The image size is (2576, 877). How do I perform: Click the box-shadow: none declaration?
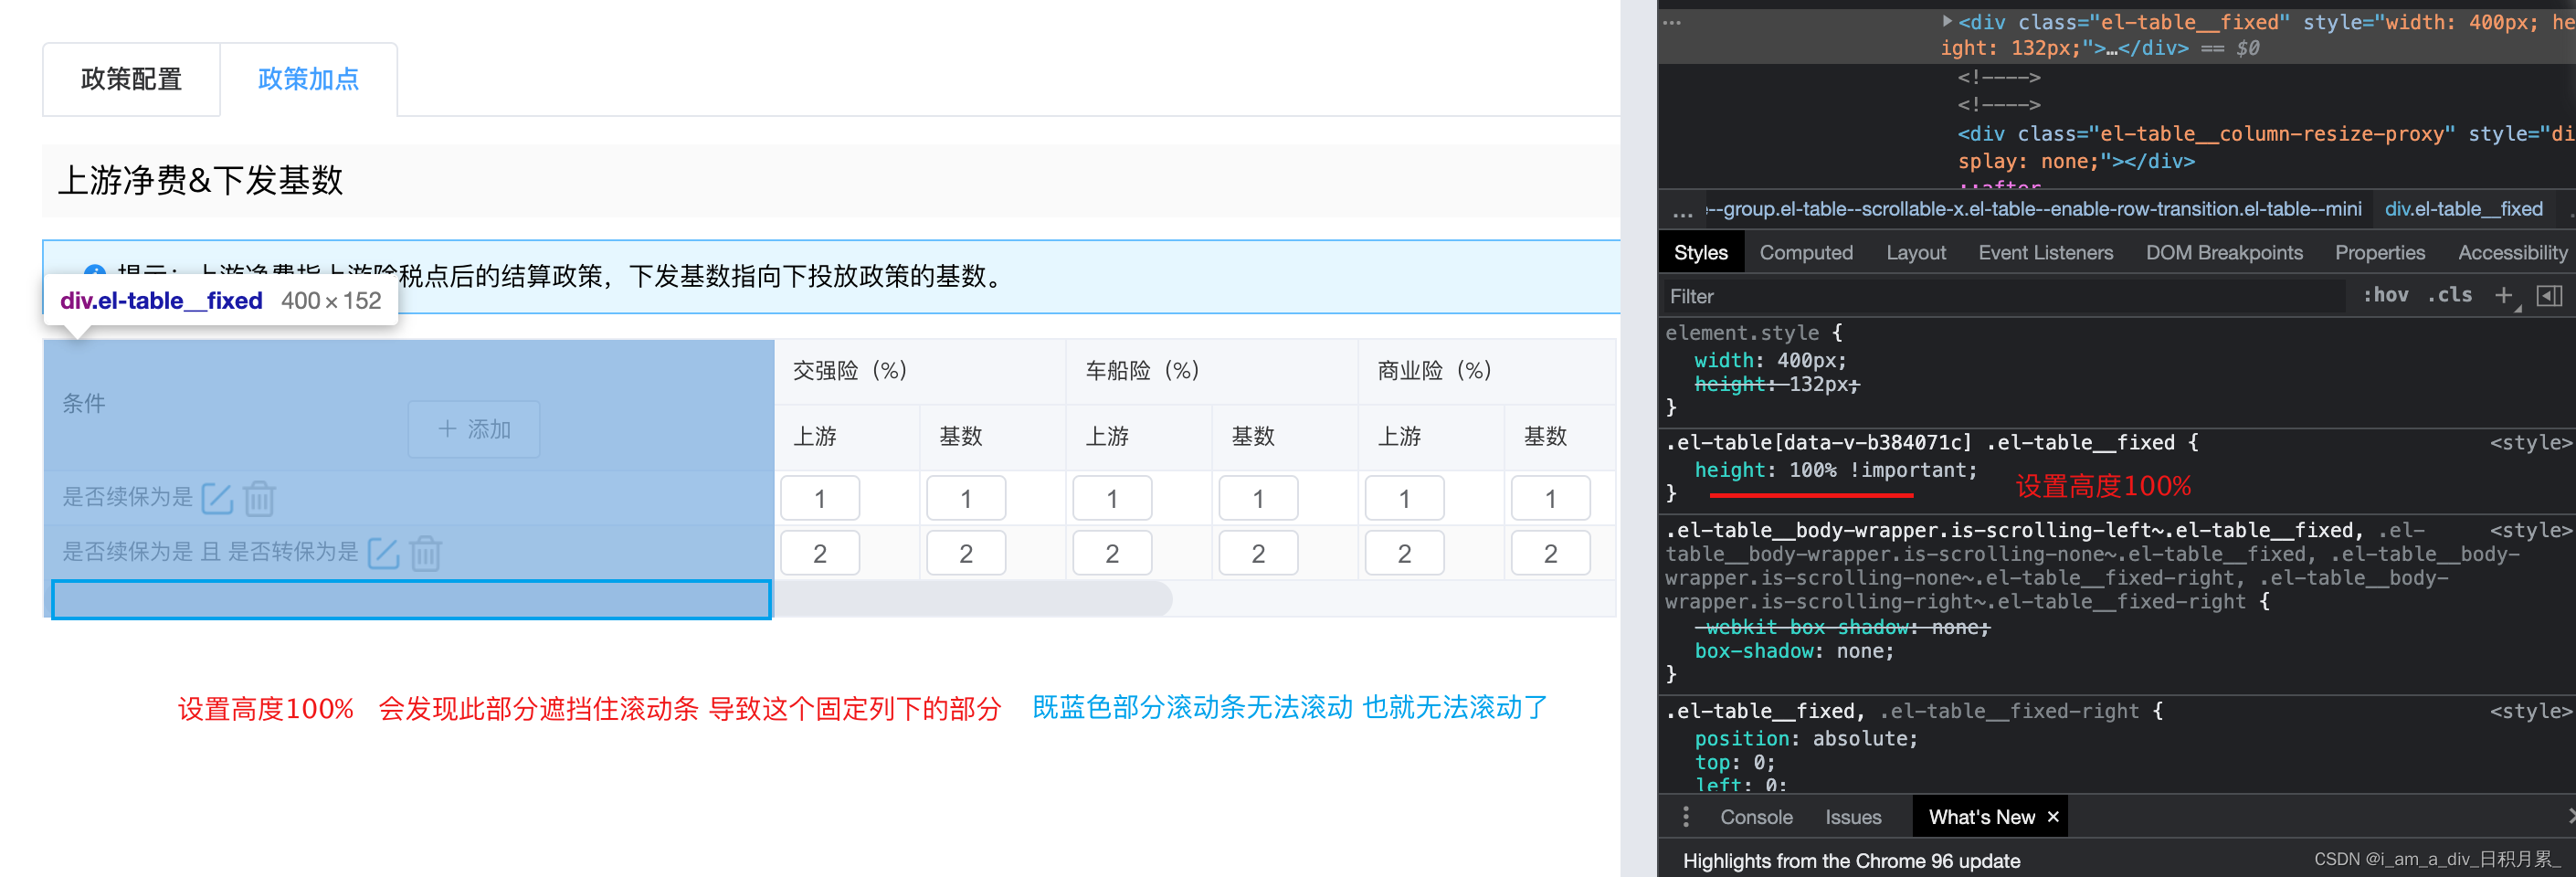click(x=1794, y=651)
